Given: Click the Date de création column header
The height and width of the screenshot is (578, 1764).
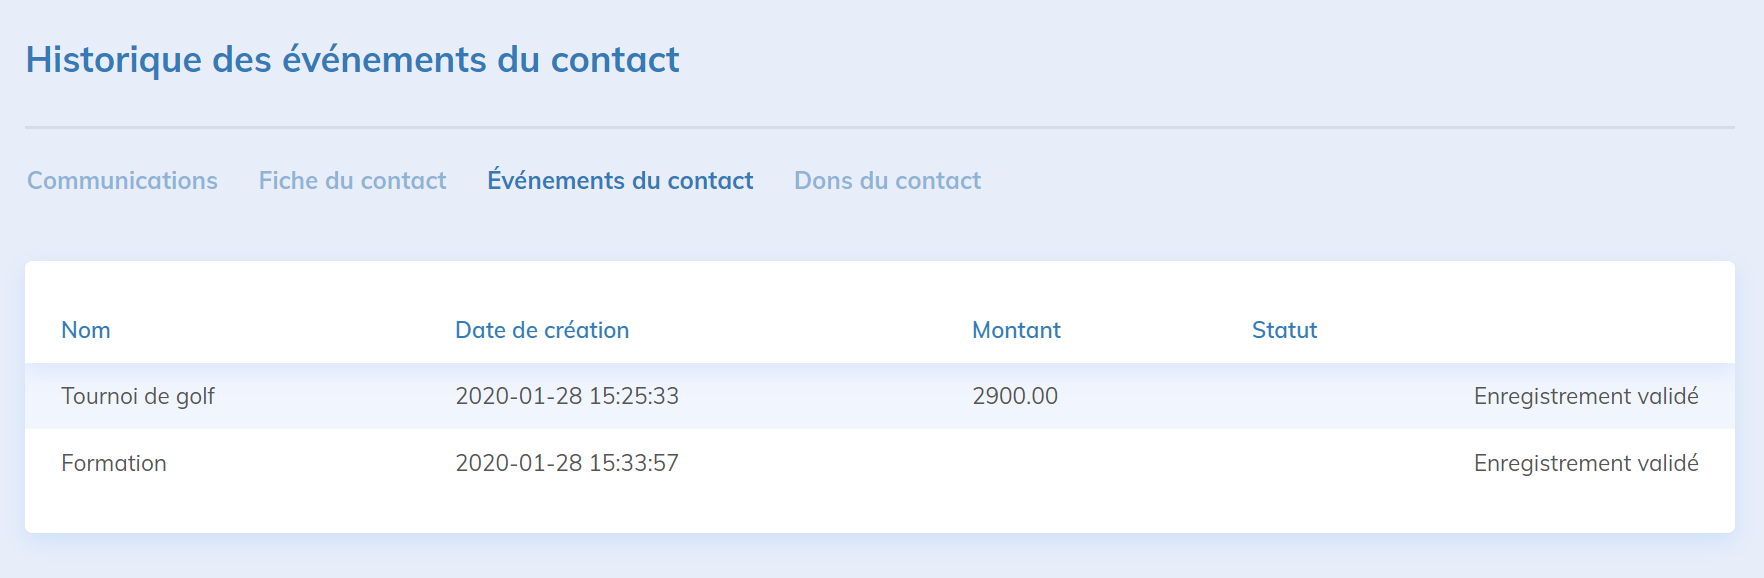Looking at the screenshot, I should [x=542, y=330].
